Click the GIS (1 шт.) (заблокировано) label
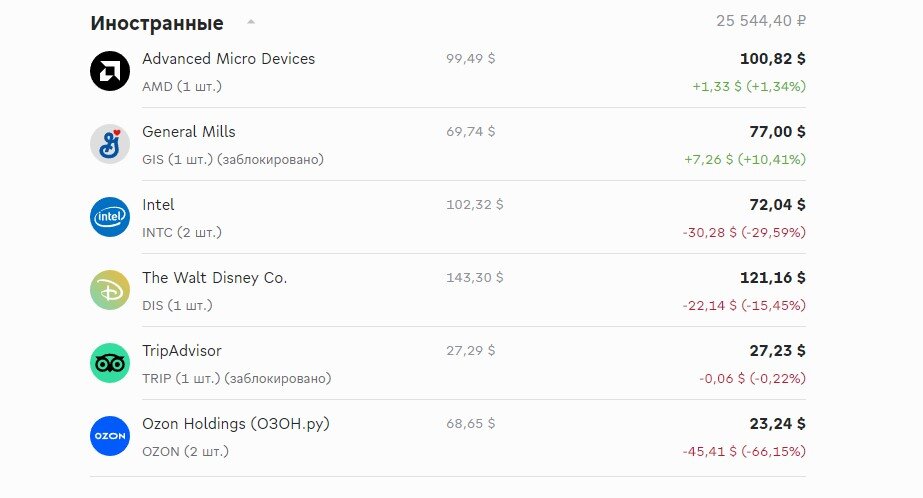The height and width of the screenshot is (498, 923). coord(233,160)
